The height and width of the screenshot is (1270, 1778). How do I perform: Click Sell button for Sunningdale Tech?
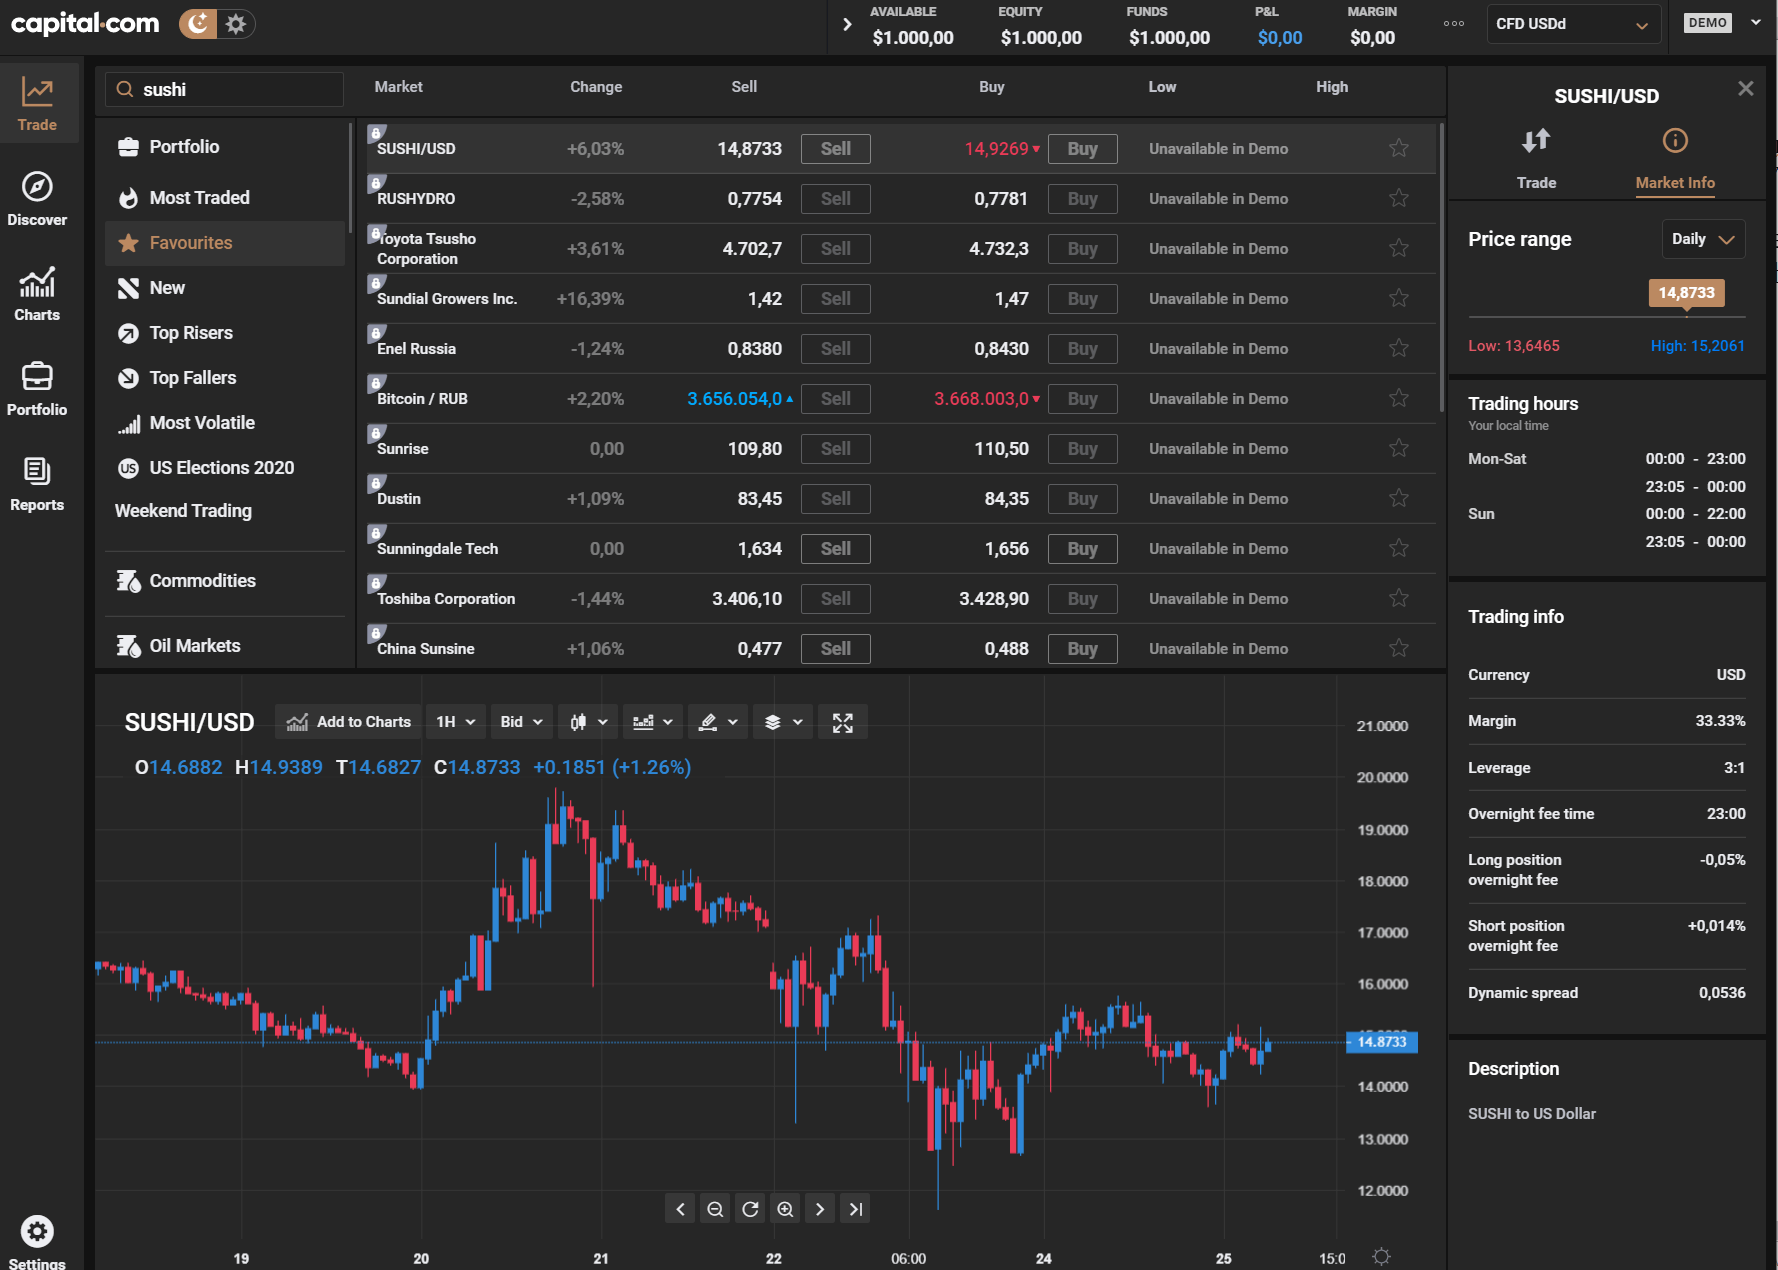[x=836, y=549]
